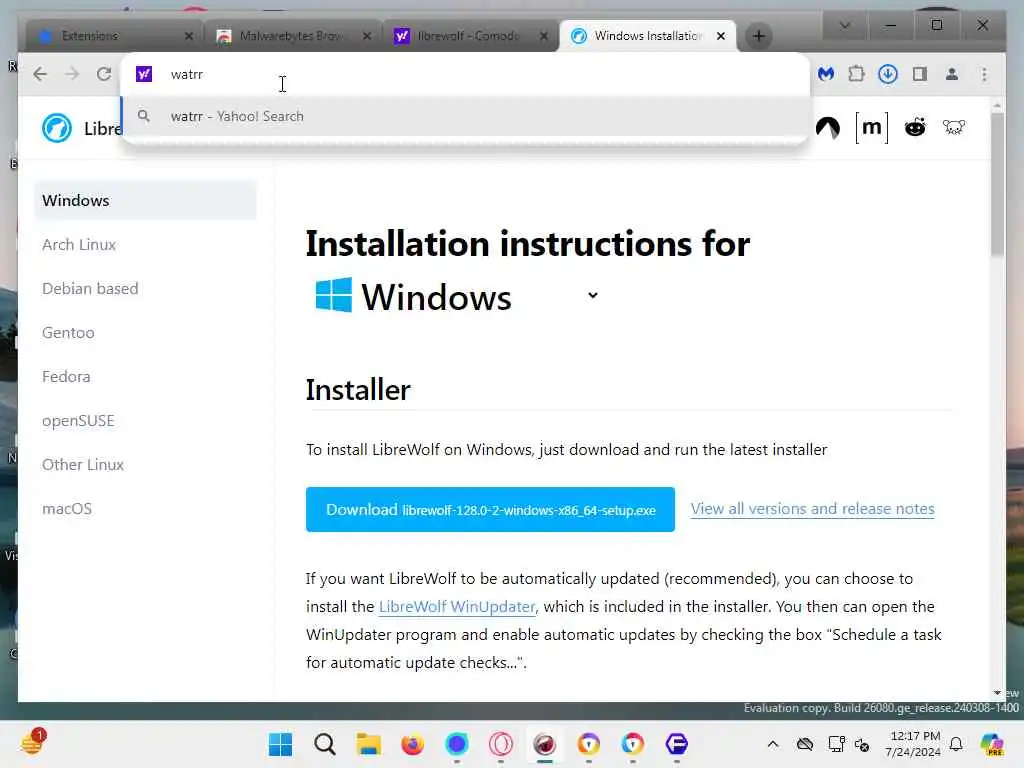
Task: Toggle the side panel icon
Action: (920, 74)
